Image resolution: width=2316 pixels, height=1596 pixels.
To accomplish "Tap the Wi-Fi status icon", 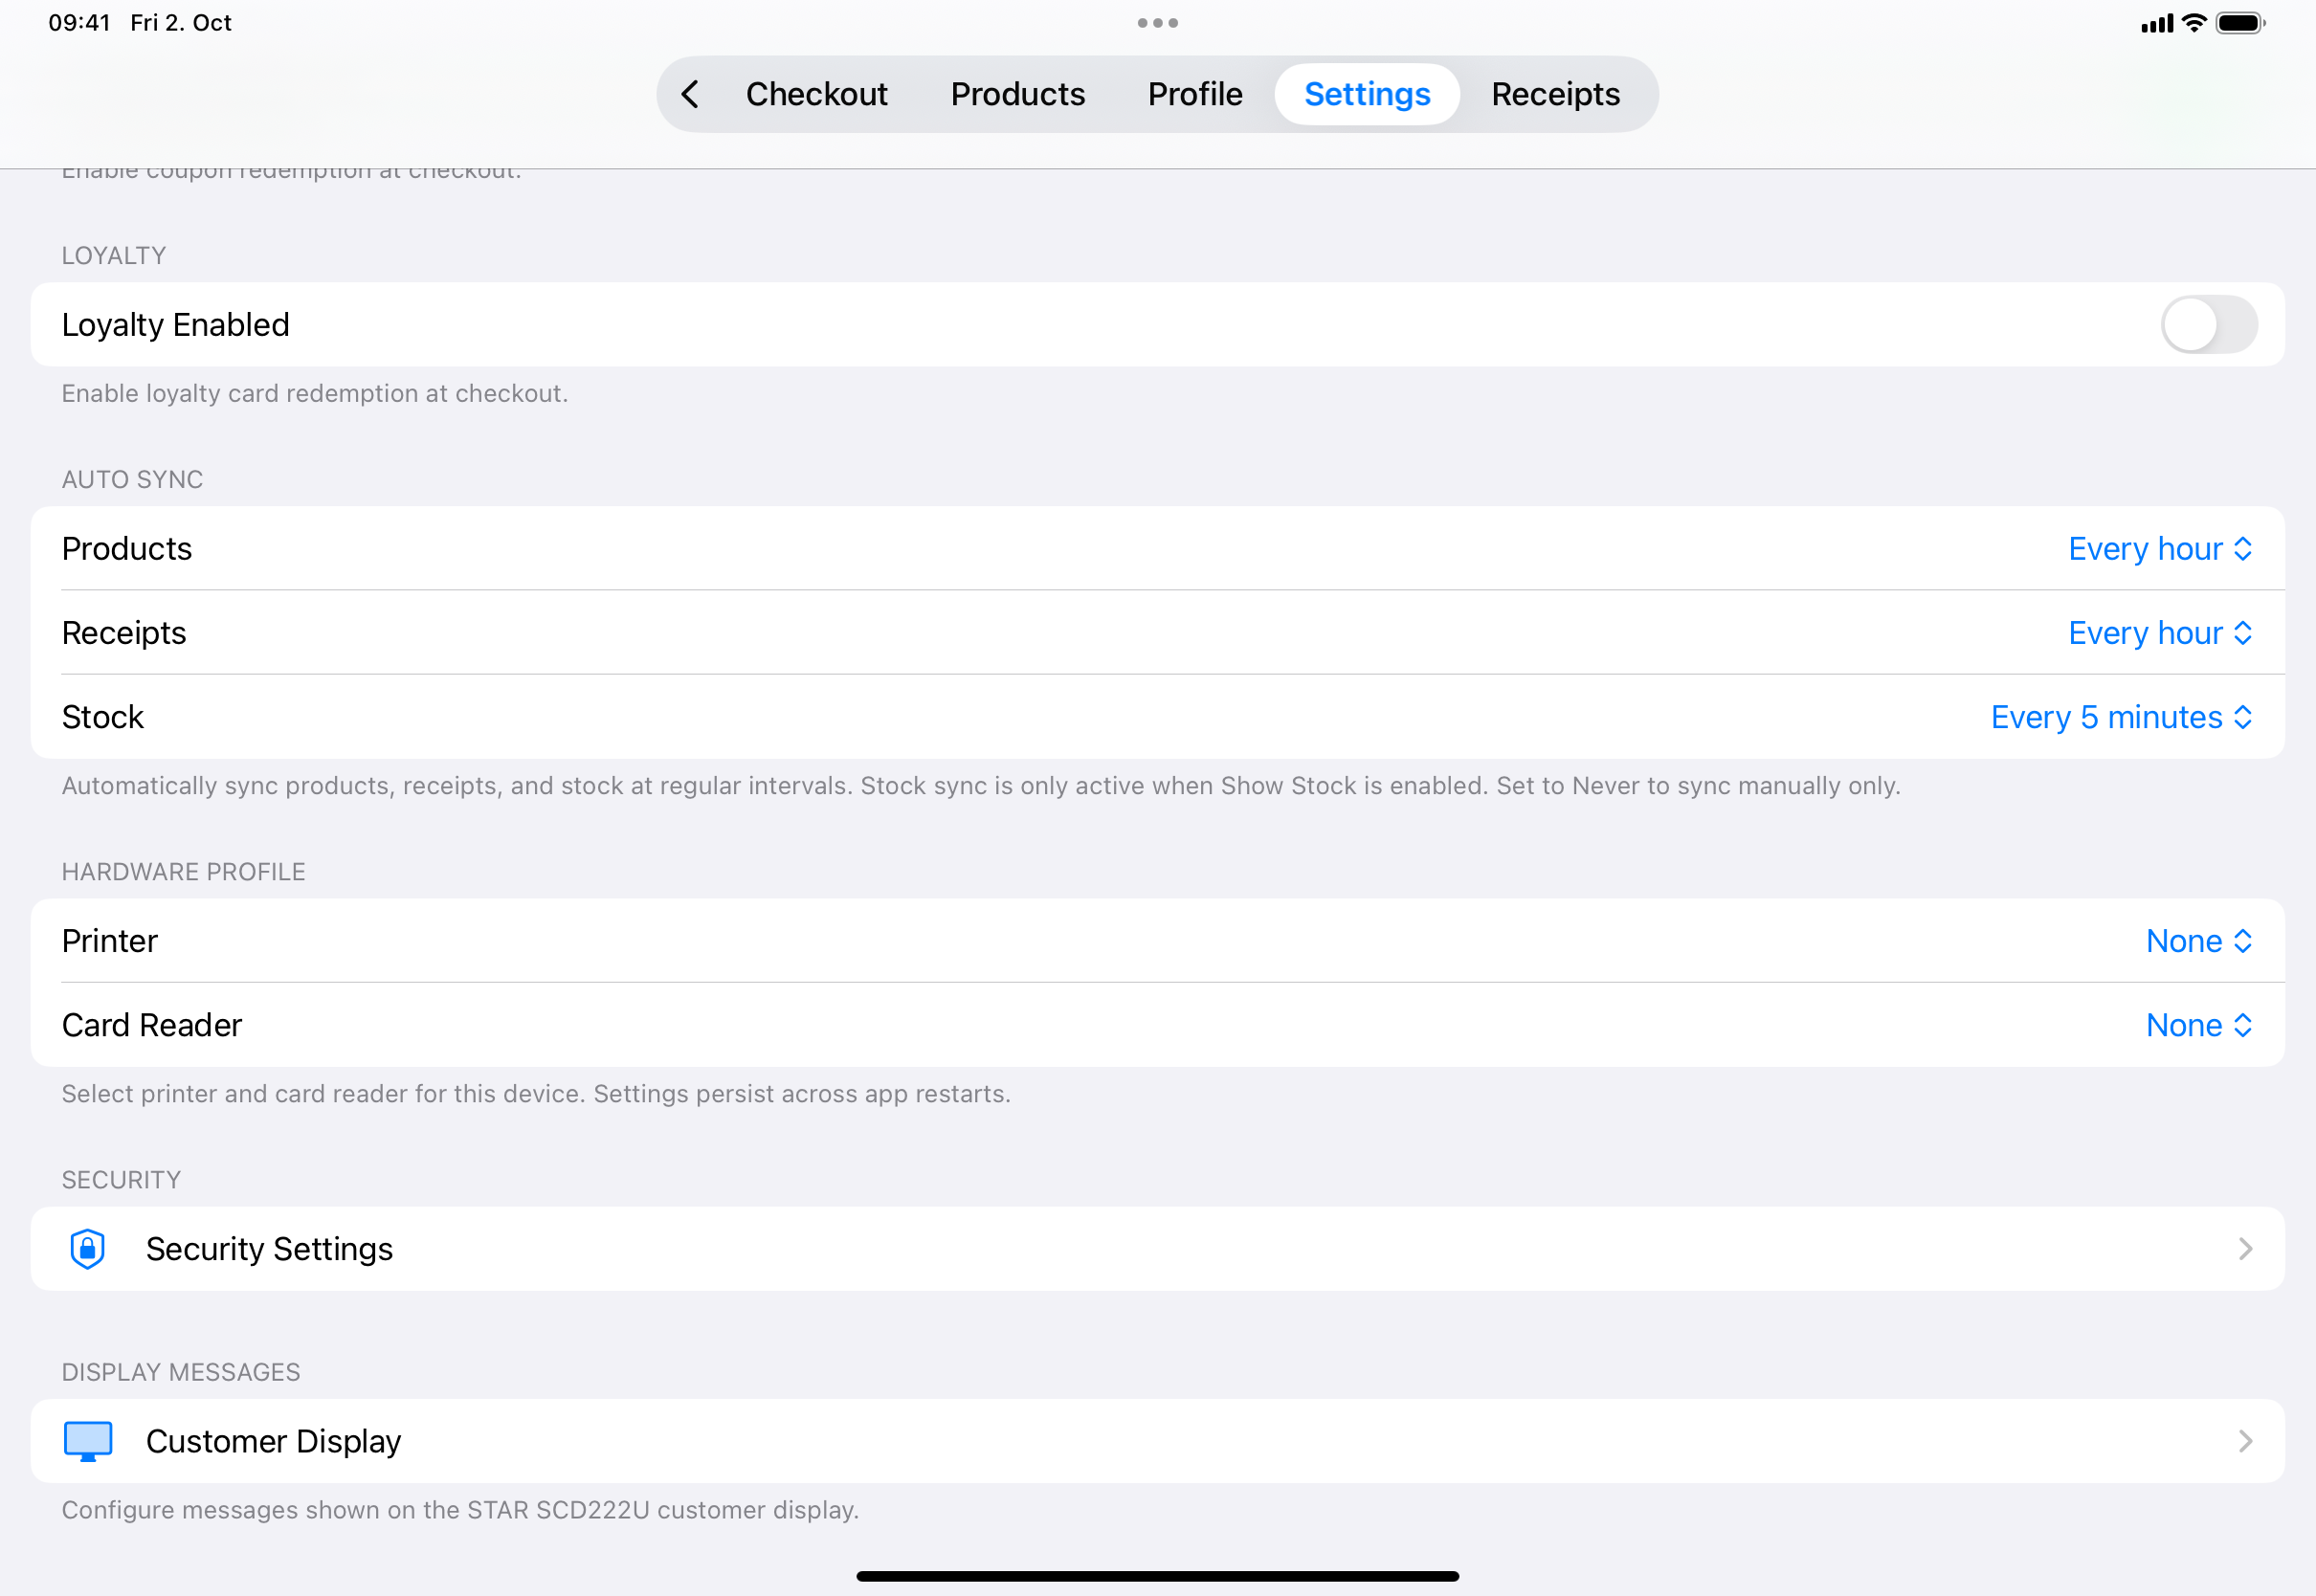I will click(2194, 22).
